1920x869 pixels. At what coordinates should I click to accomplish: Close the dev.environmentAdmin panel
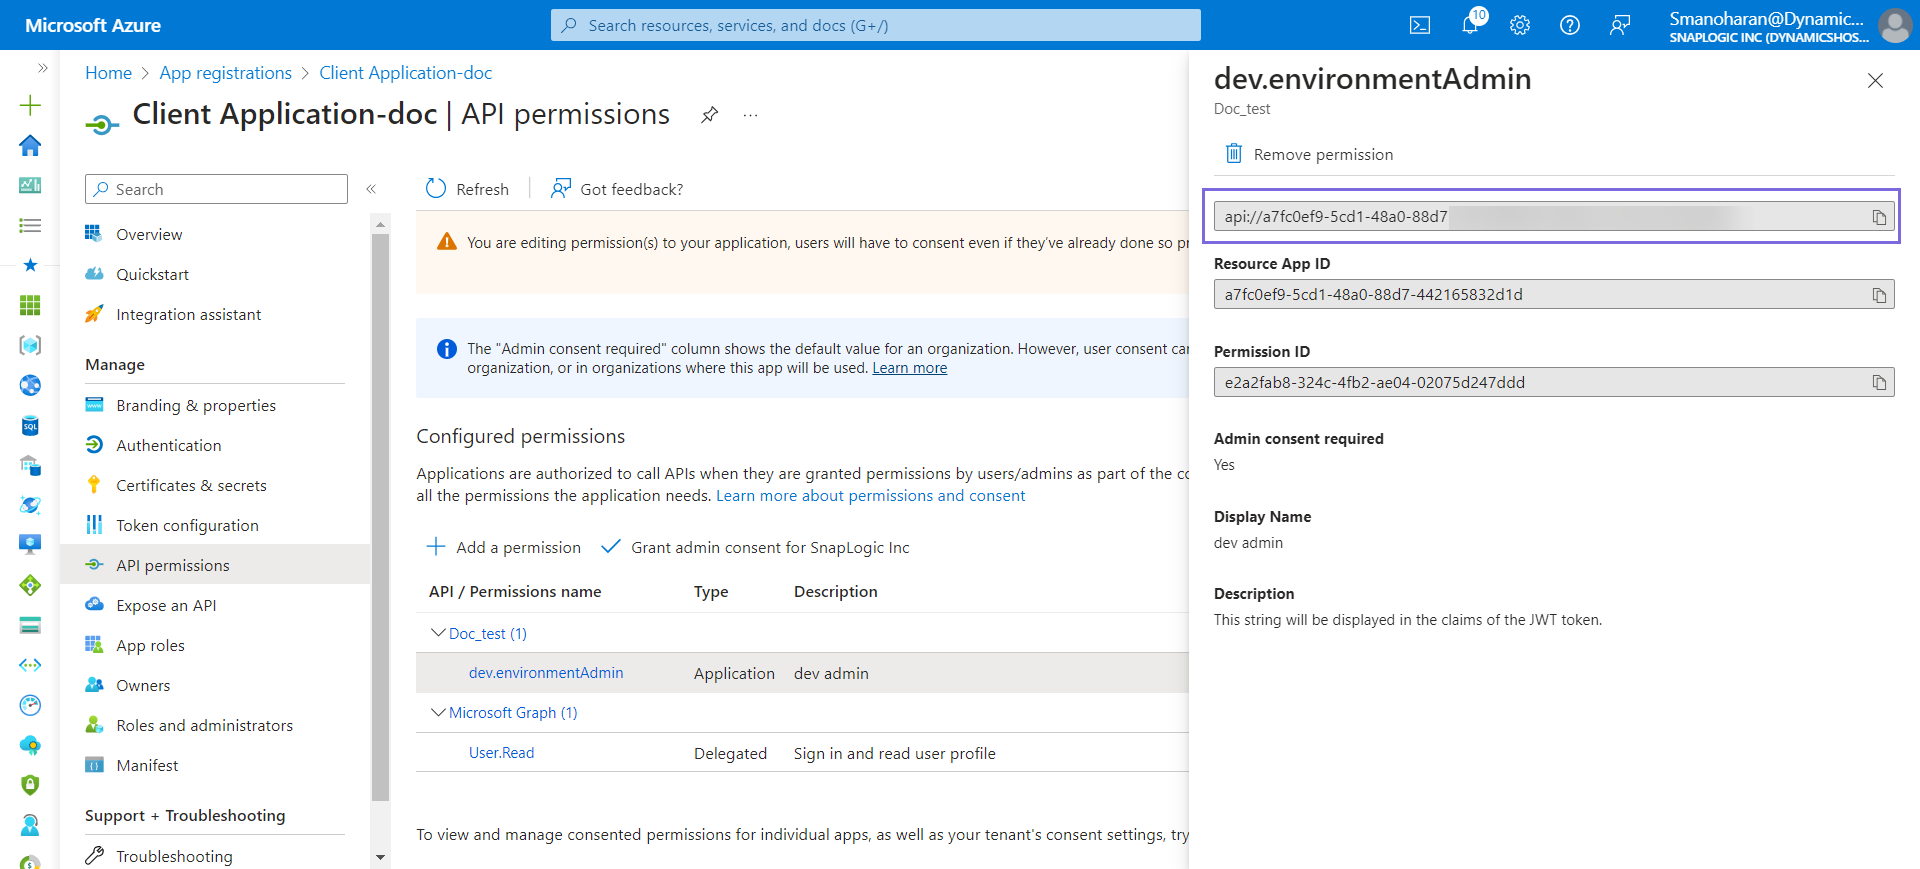pos(1875,81)
